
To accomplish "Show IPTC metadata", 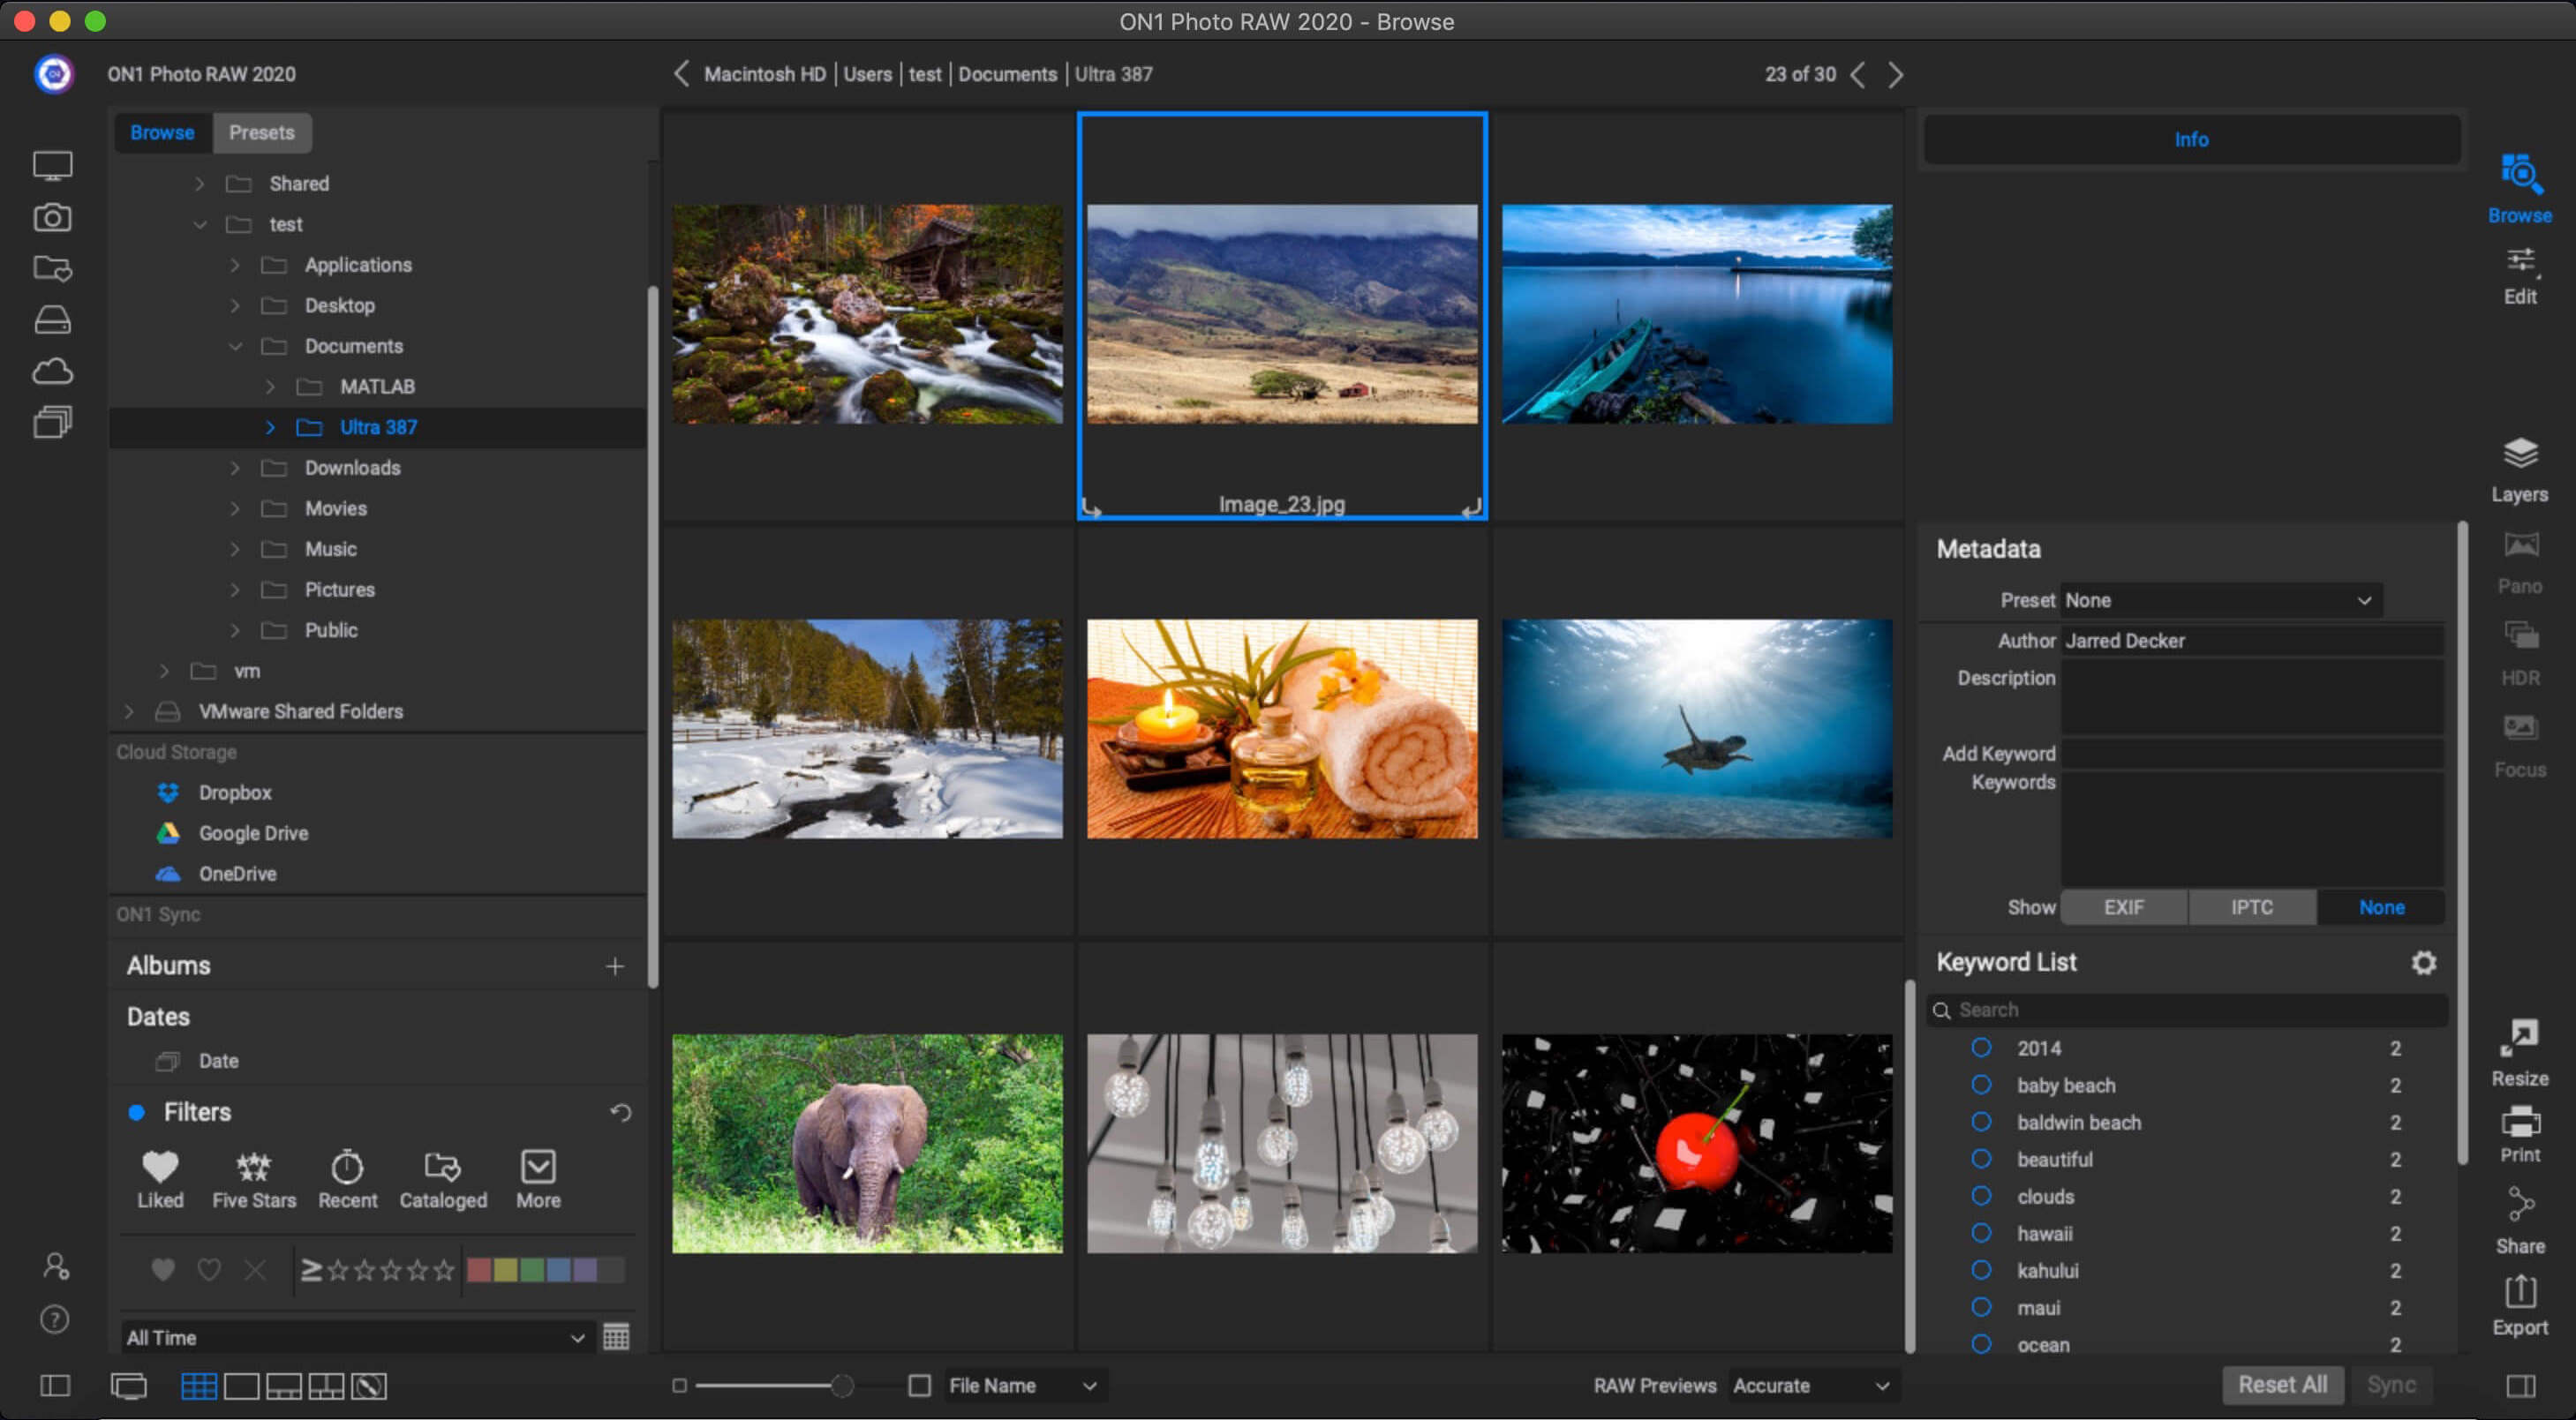I will point(2253,905).
